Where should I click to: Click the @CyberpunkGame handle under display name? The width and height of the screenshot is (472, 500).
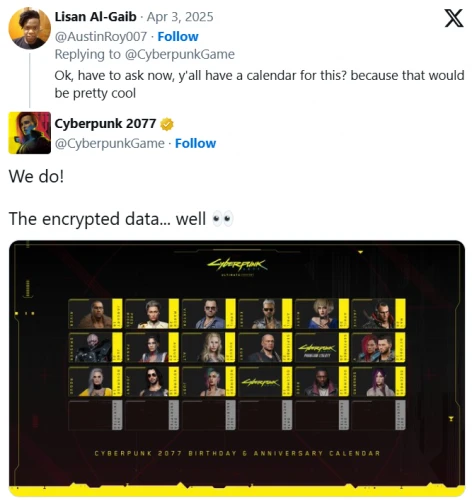[109, 143]
